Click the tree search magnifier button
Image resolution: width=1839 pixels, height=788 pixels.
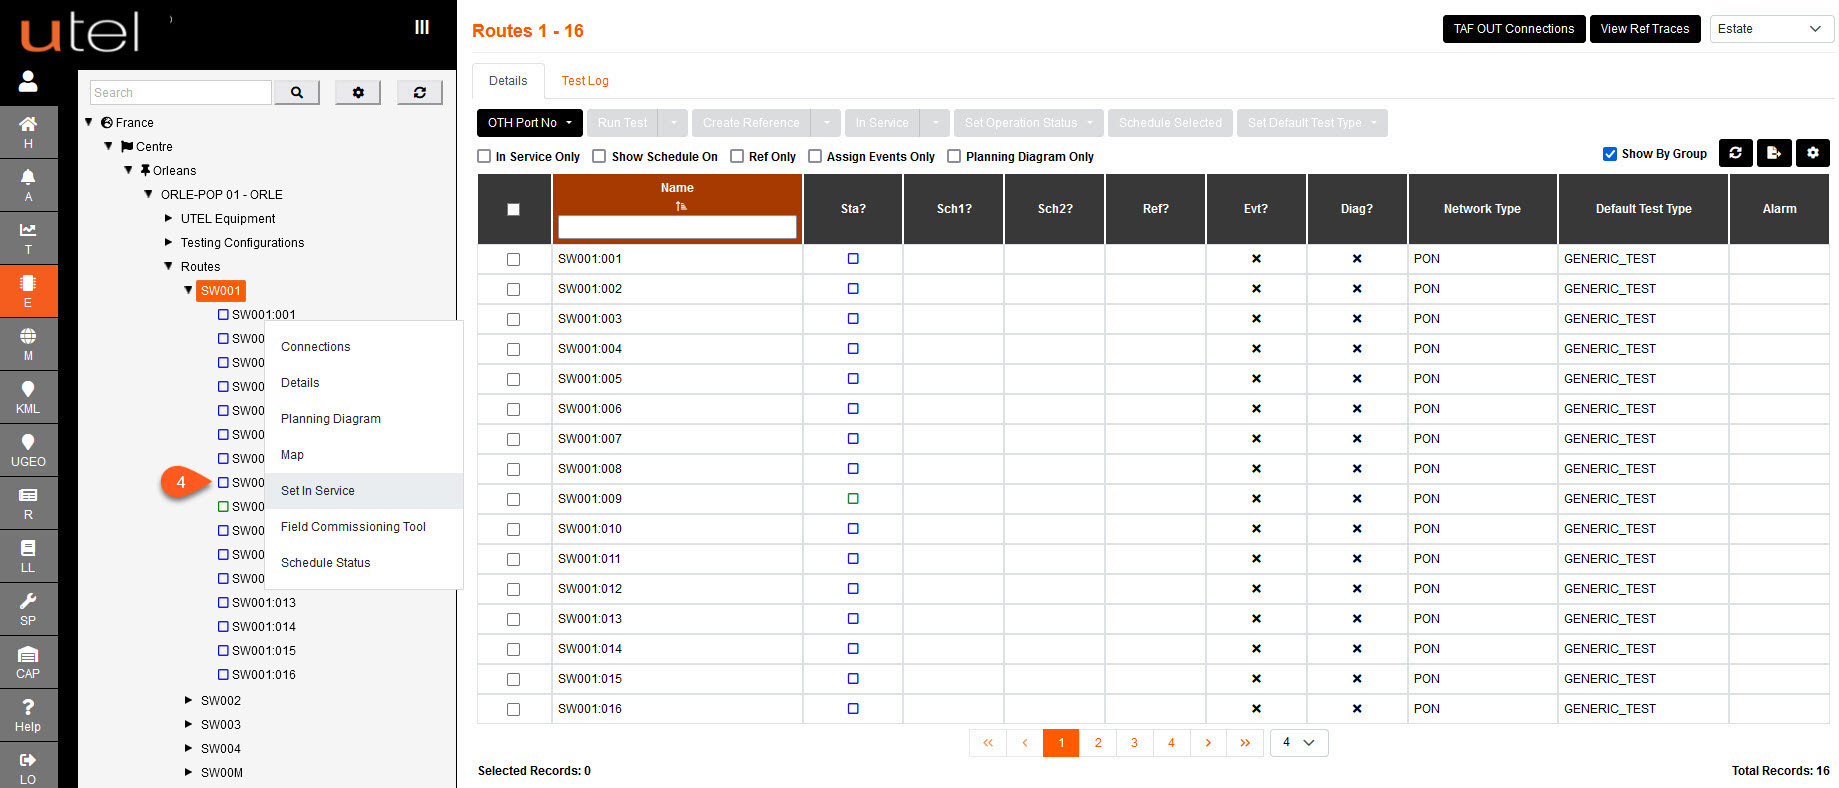(297, 92)
